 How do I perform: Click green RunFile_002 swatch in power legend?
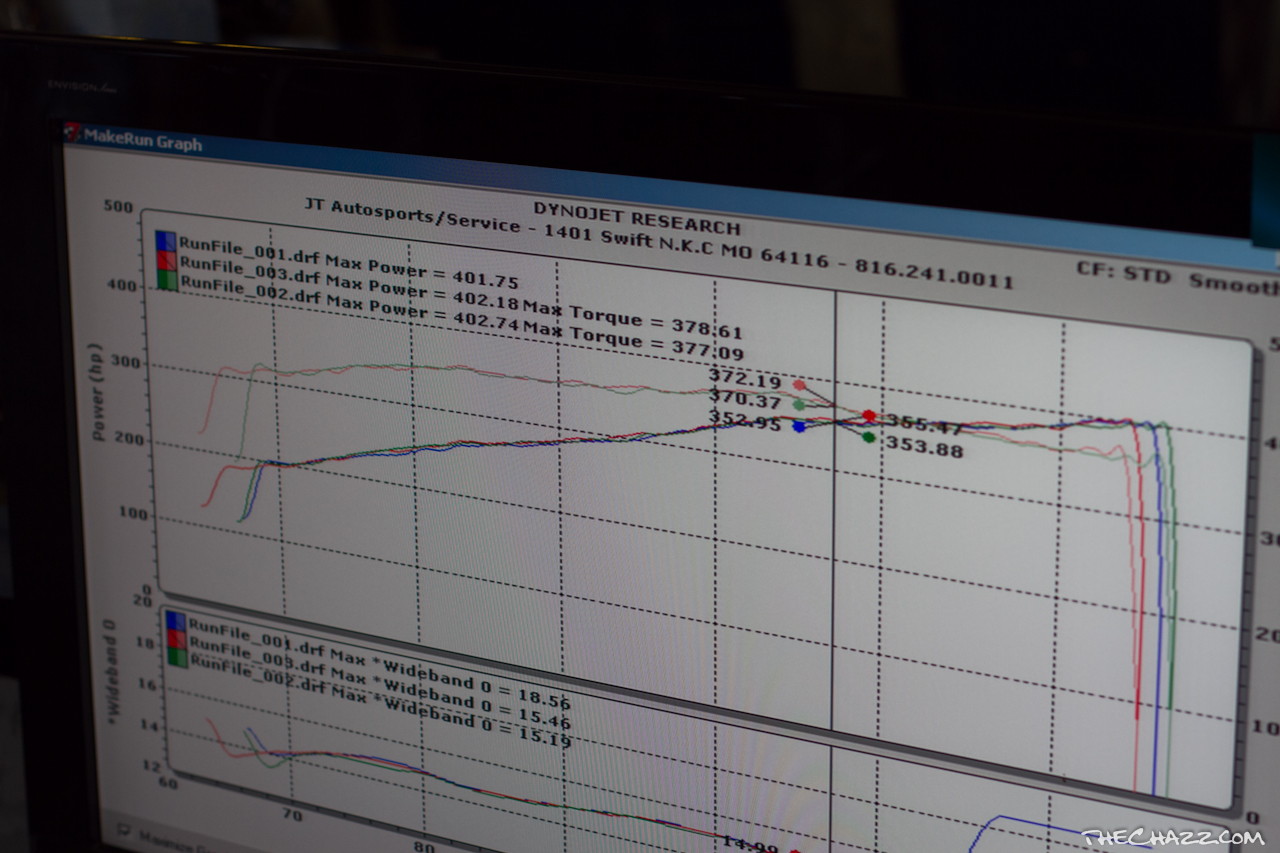tap(167, 281)
